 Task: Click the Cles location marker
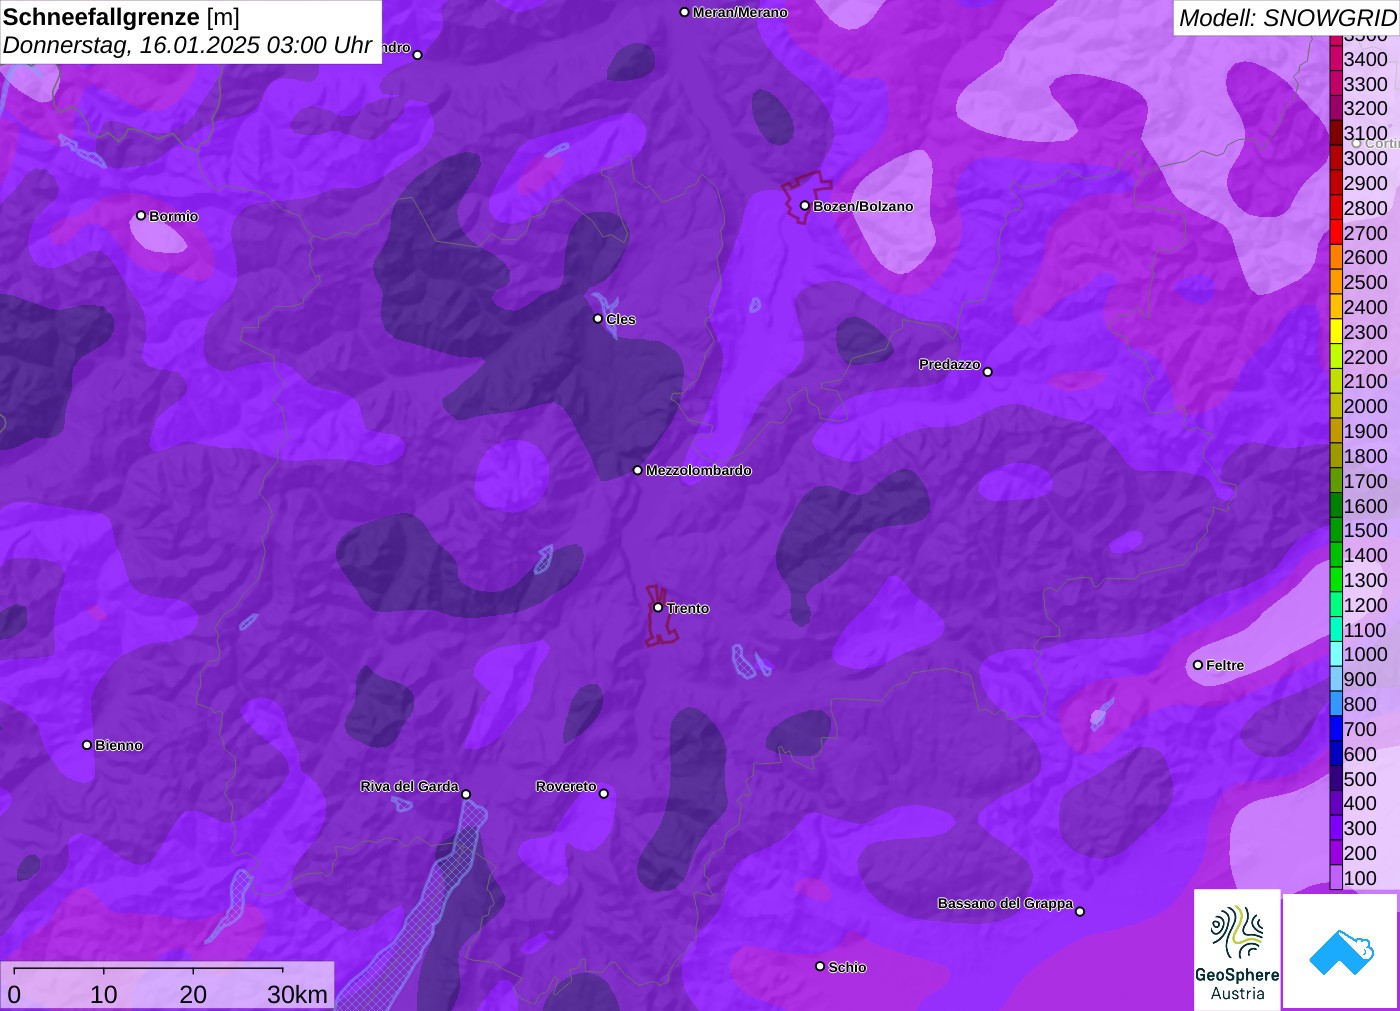point(598,319)
